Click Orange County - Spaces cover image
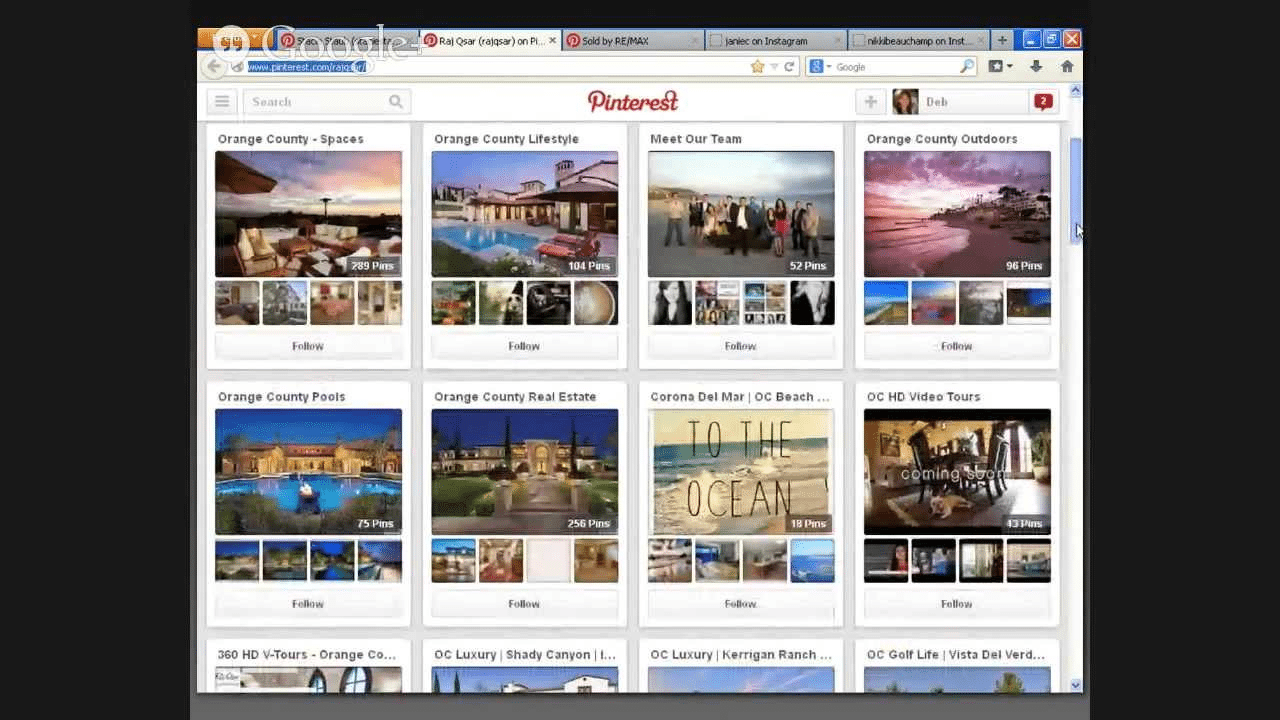This screenshot has width=1280, height=720. click(x=308, y=214)
